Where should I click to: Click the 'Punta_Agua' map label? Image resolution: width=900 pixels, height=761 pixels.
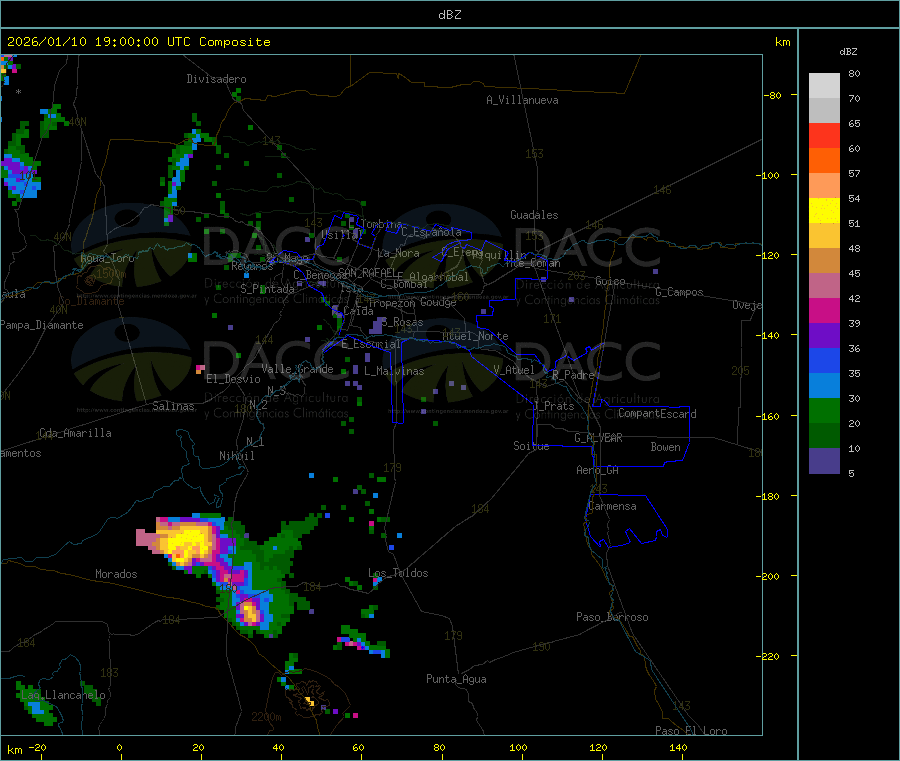point(456,679)
